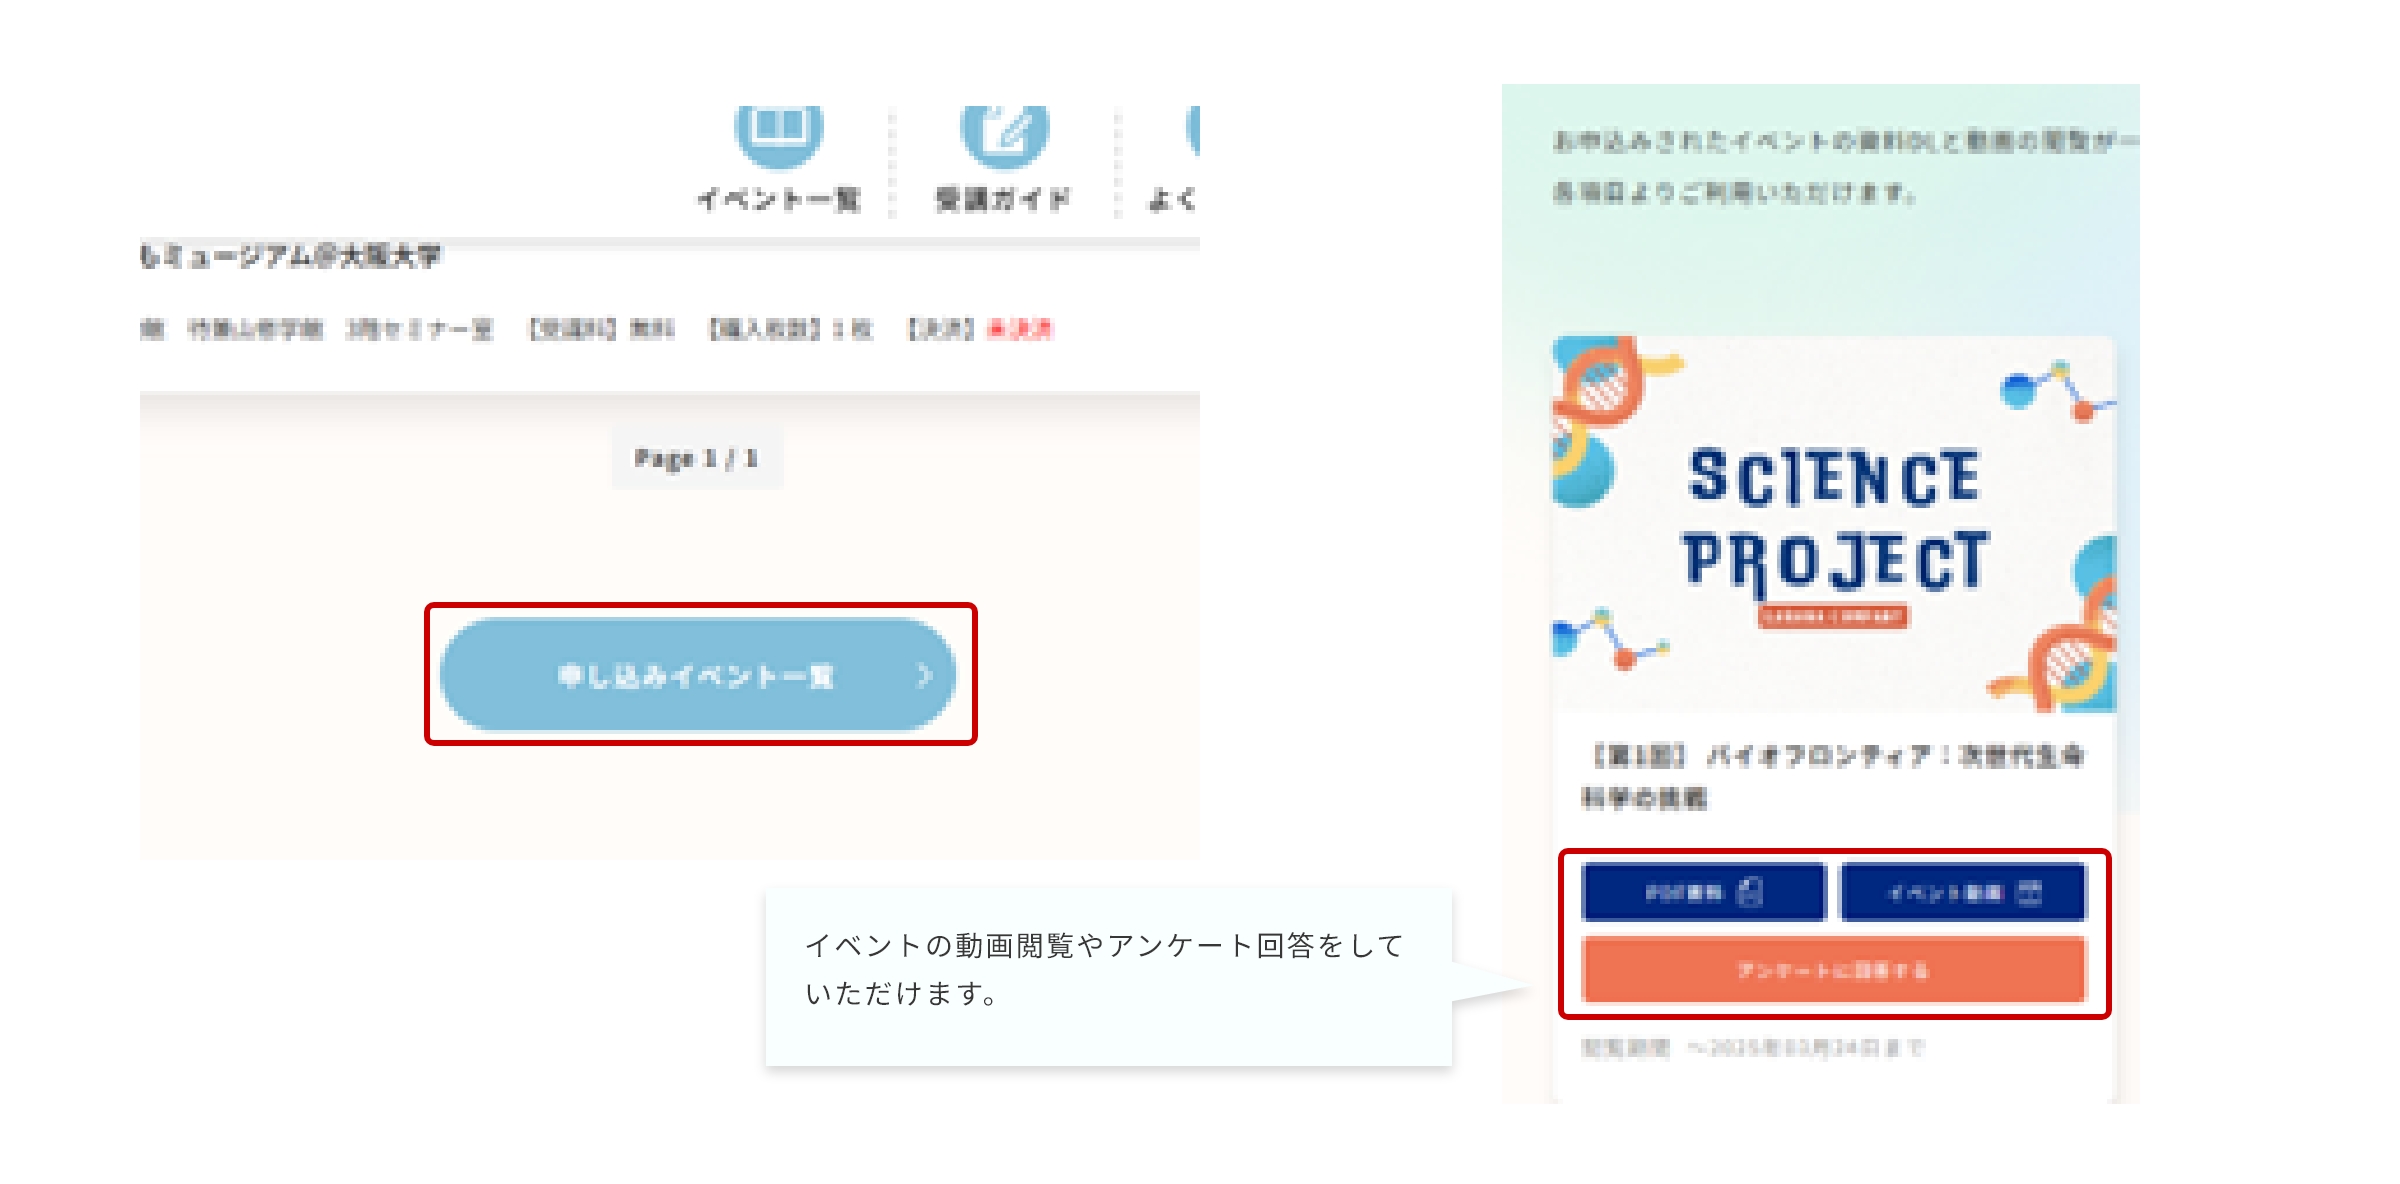This screenshot has height=1184, width=2400.
Task: Click the 申し込みイベント一覧 button
Action: click(698, 675)
